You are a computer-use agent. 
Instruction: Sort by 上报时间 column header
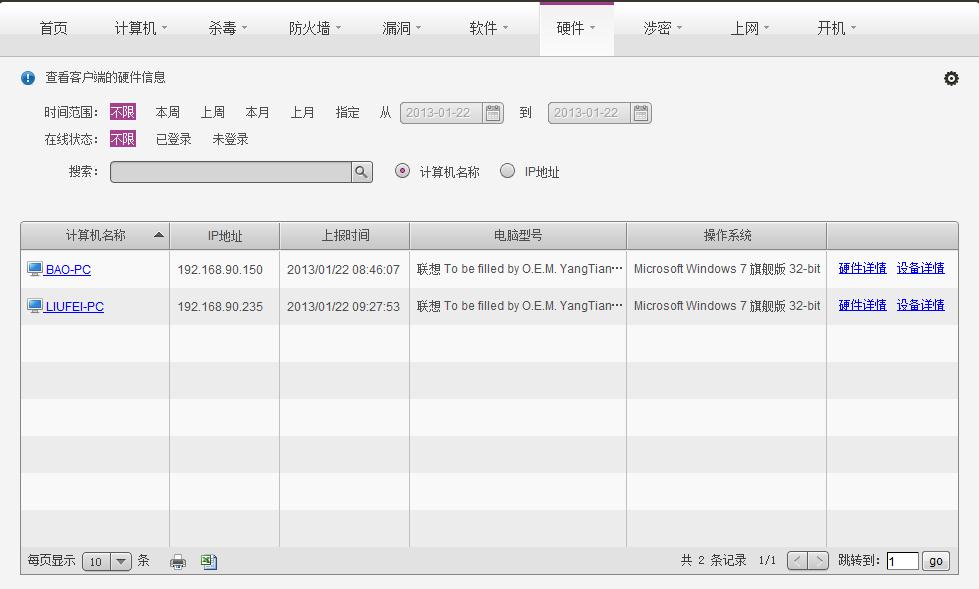345,235
